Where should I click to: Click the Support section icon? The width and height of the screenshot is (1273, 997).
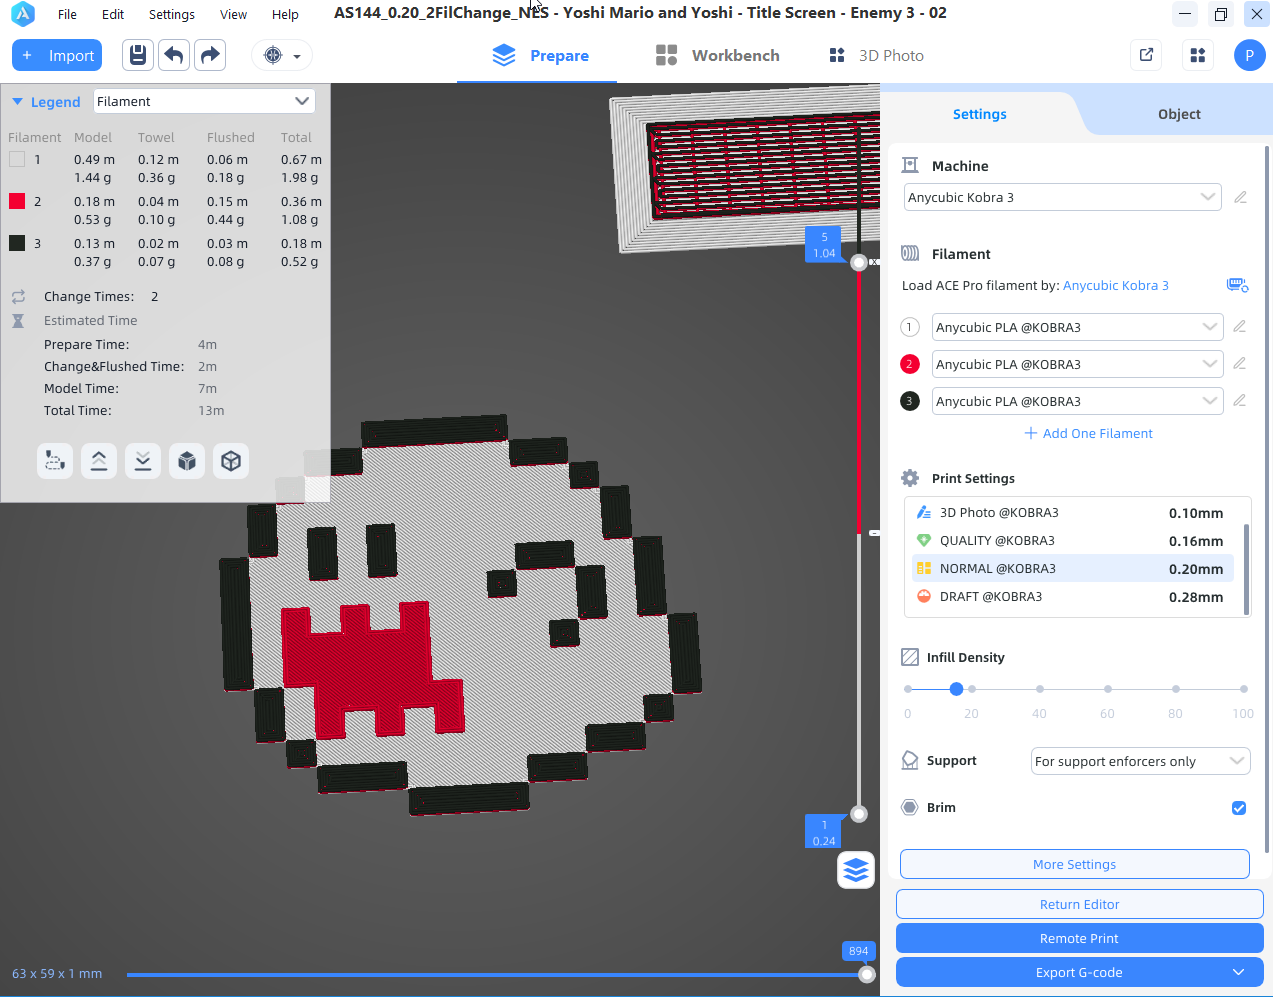coord(910,760)
